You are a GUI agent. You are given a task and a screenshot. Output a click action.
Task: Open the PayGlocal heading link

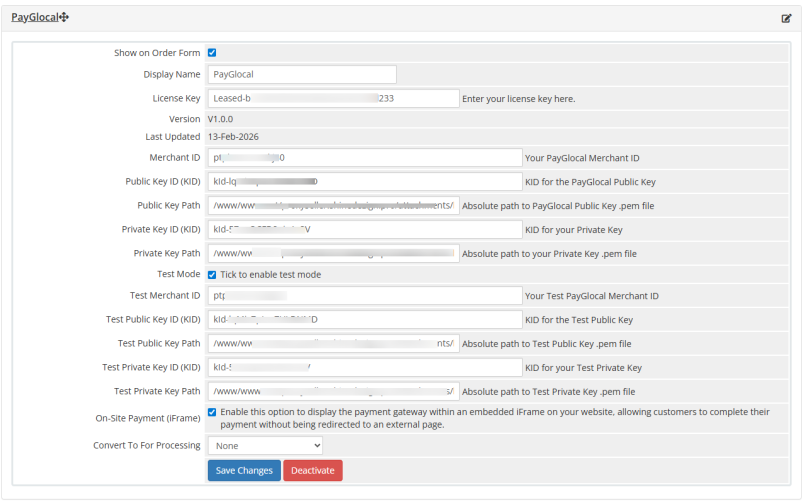tap(35, 17)
